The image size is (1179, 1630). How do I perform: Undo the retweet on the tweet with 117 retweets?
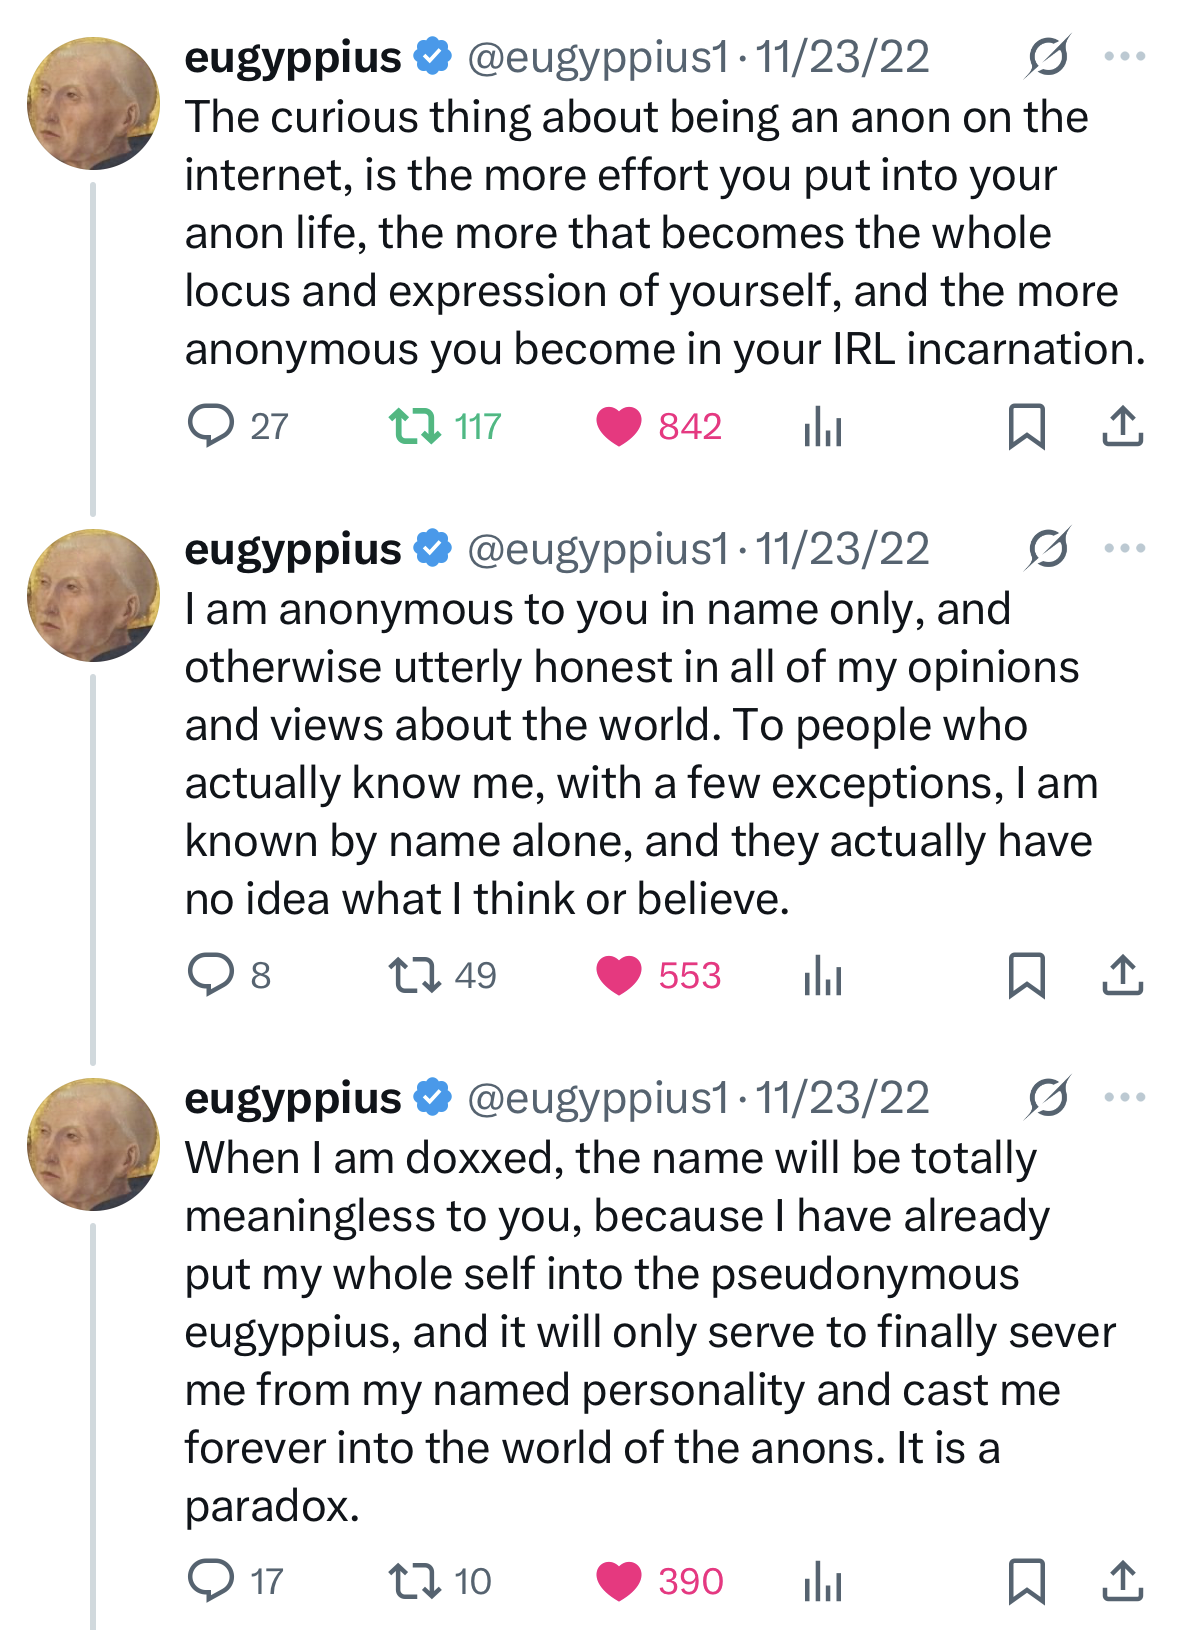[415, 427]
